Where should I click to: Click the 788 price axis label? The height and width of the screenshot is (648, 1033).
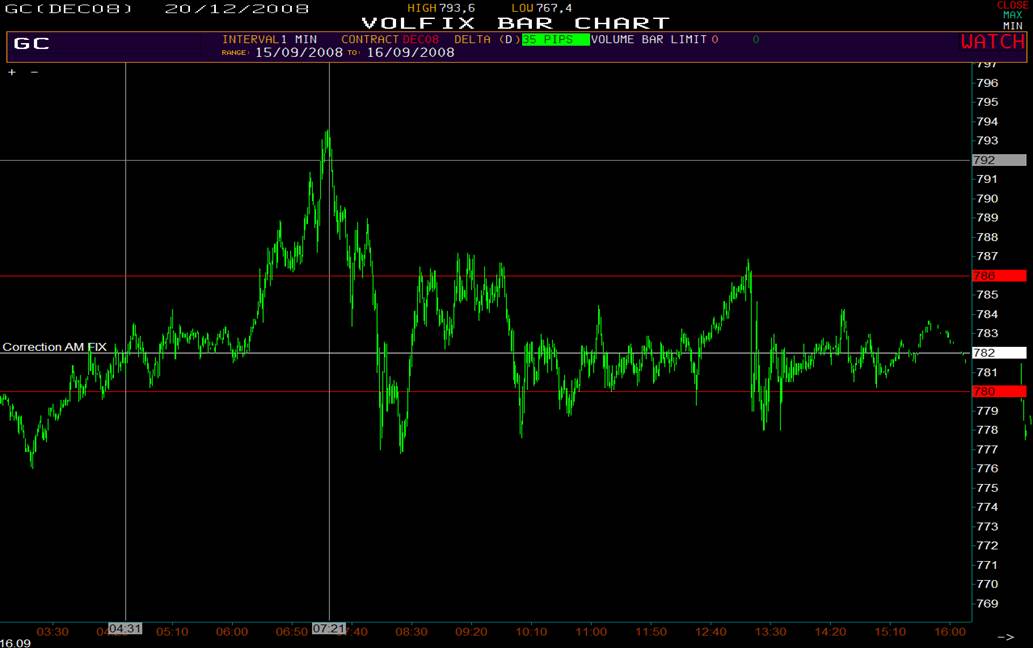[x=988, y=237]
